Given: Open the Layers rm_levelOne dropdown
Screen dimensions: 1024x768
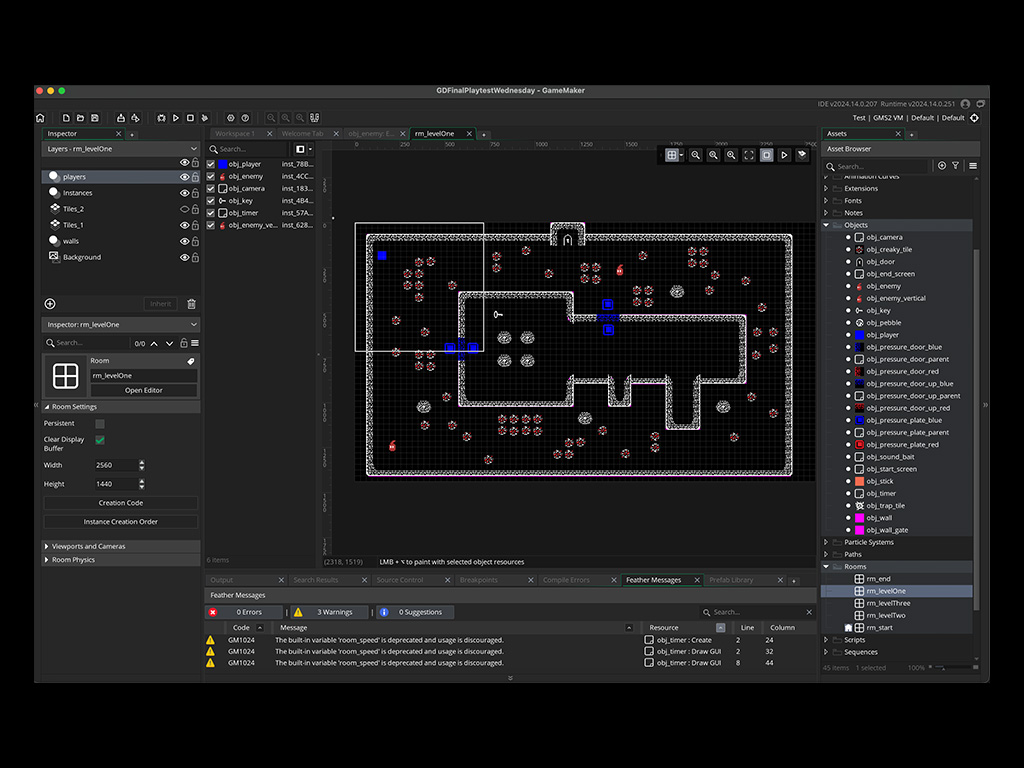Looking at the screenshot, I should 118,148.
